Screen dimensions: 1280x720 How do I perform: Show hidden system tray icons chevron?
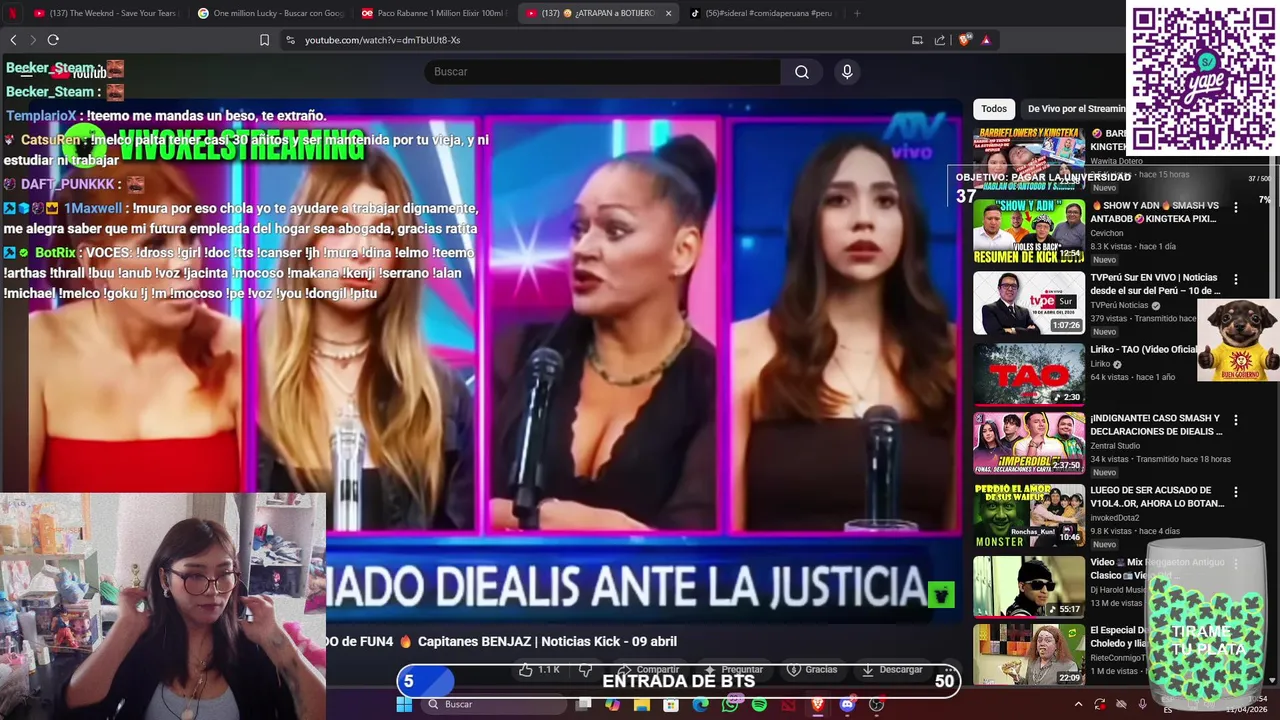pyautogui.click(x=1078, y=704)
